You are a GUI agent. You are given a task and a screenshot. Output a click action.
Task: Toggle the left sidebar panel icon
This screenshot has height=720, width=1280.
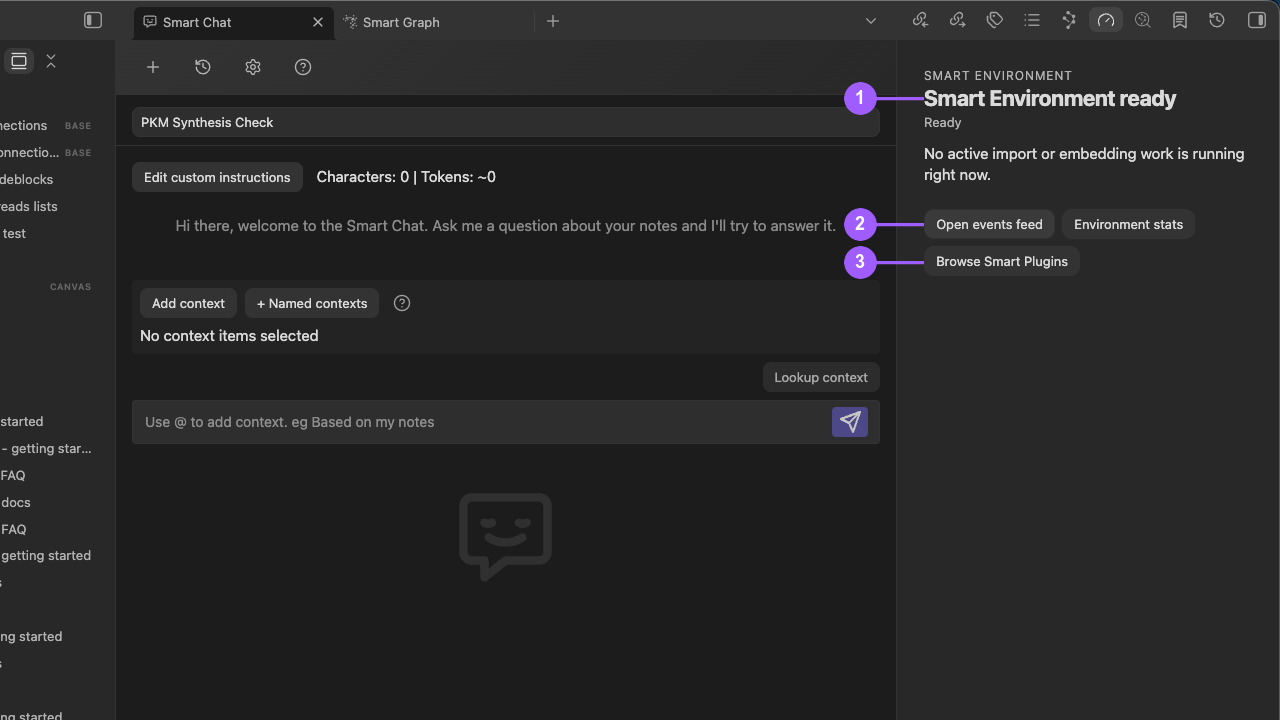point(93,20)
